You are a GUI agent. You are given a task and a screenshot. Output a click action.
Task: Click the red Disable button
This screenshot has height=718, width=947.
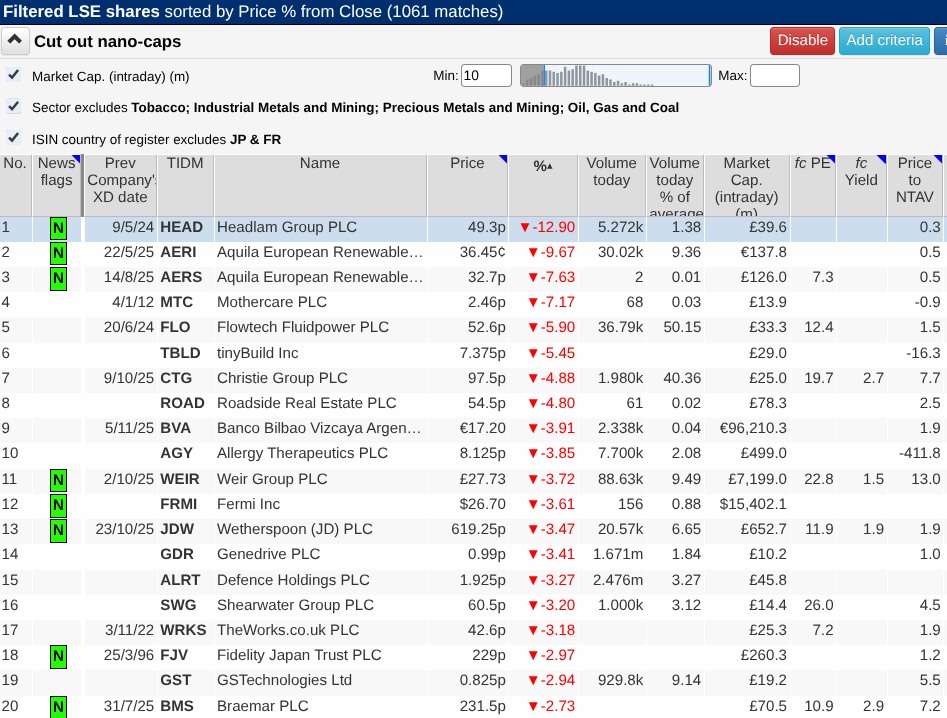coord(802,40)
